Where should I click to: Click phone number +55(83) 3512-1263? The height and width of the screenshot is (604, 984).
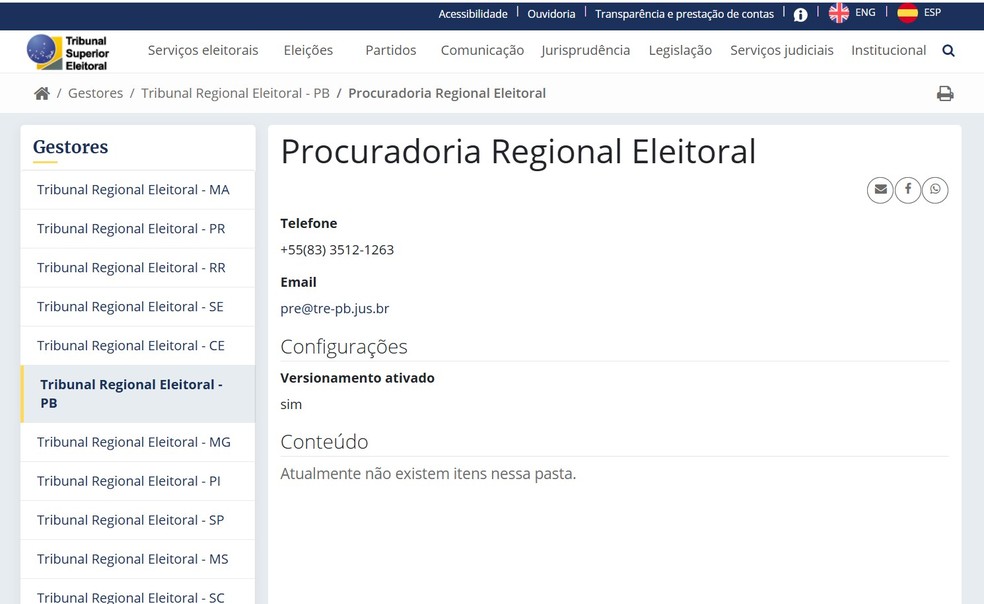tap(337, 250)
